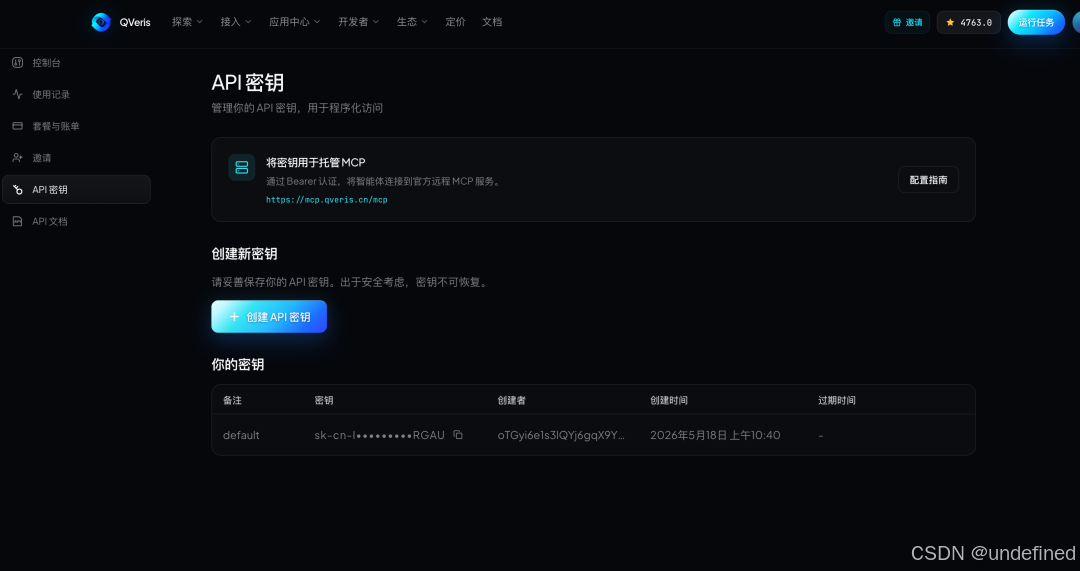Click the sidebar 邀请 person icon
Screen dimensions: 1080x571
pos(18,158)
